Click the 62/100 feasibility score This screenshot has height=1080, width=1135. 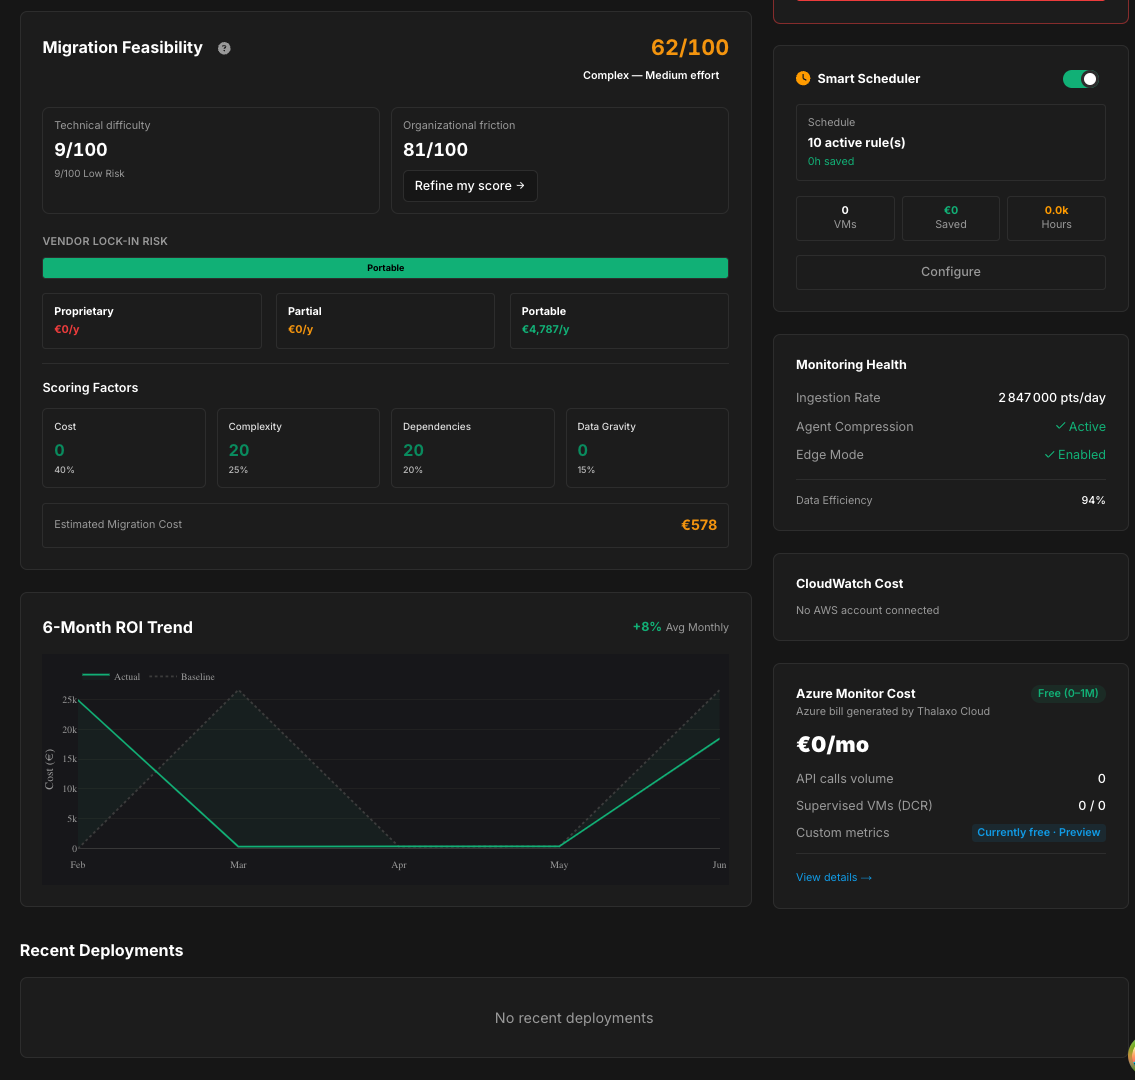689,47
